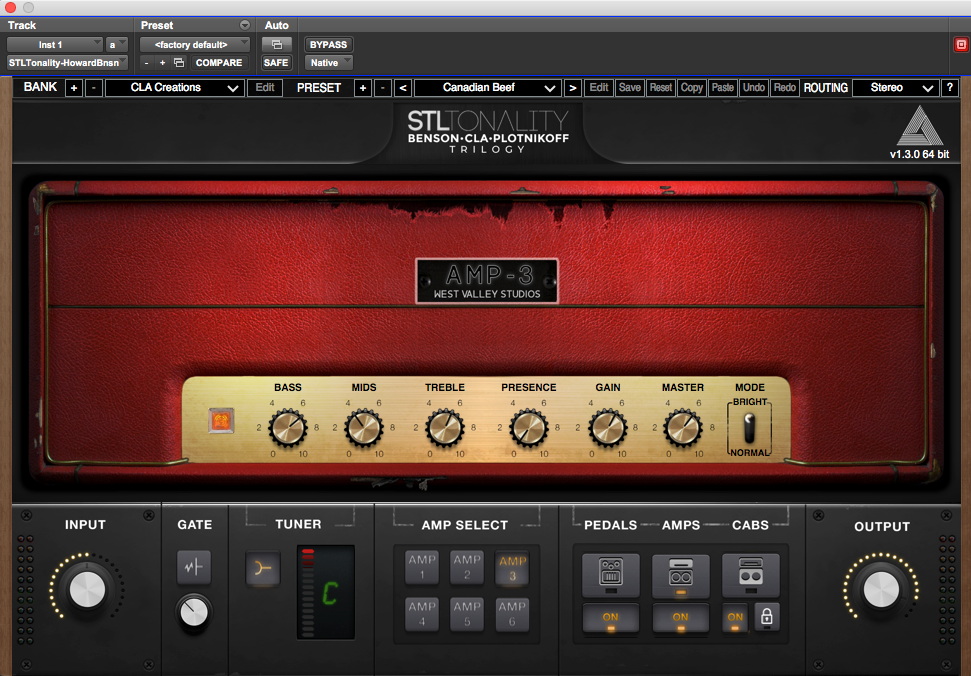Open the Stereo routing dropdown
Image resolution: width=971 pixels, height=676 pixels.
pyautogui.click(x=895, y=88)
